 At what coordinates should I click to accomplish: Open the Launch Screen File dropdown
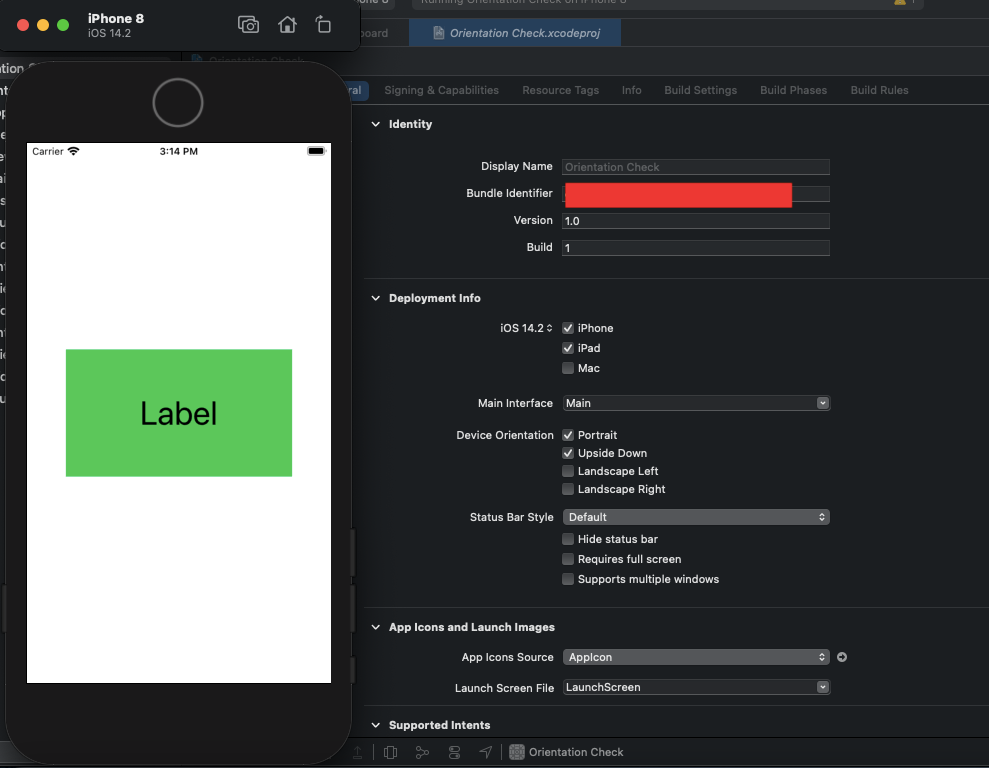click(696, 687)
